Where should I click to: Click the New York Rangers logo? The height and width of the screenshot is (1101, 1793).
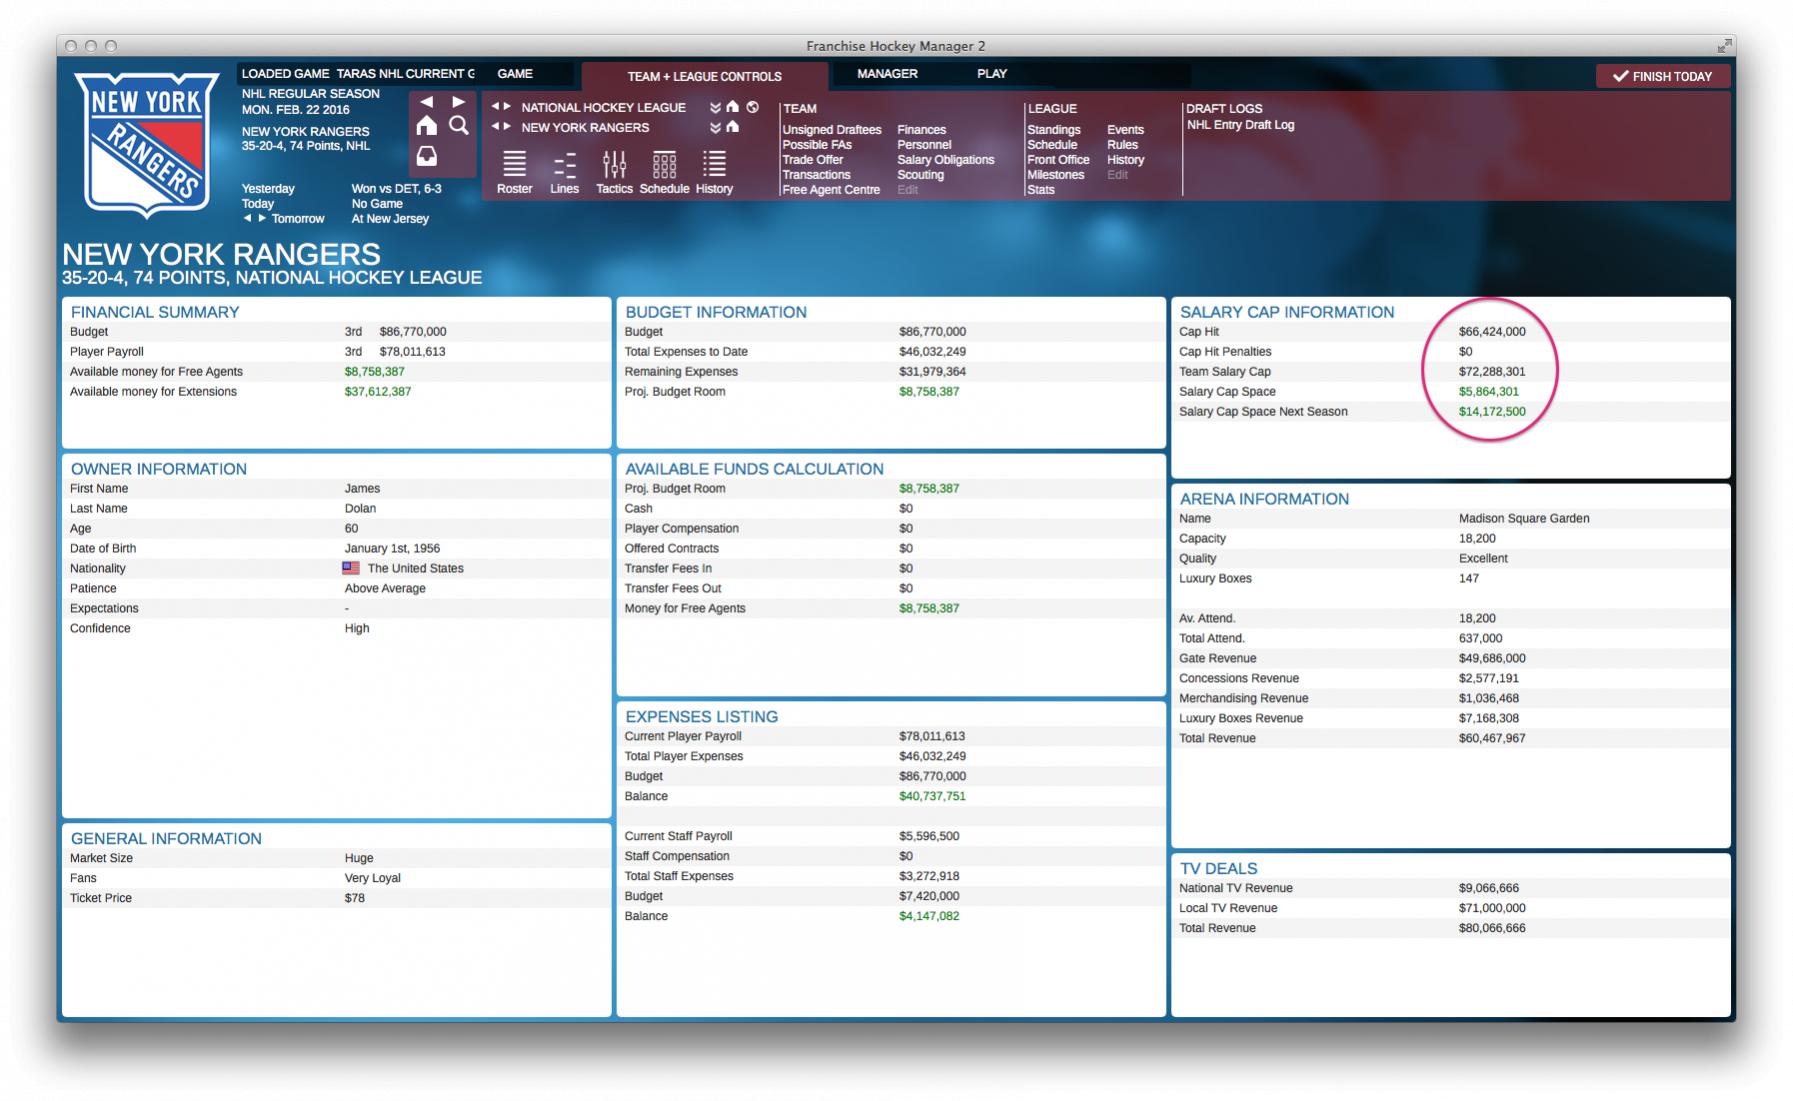(148, 143)
